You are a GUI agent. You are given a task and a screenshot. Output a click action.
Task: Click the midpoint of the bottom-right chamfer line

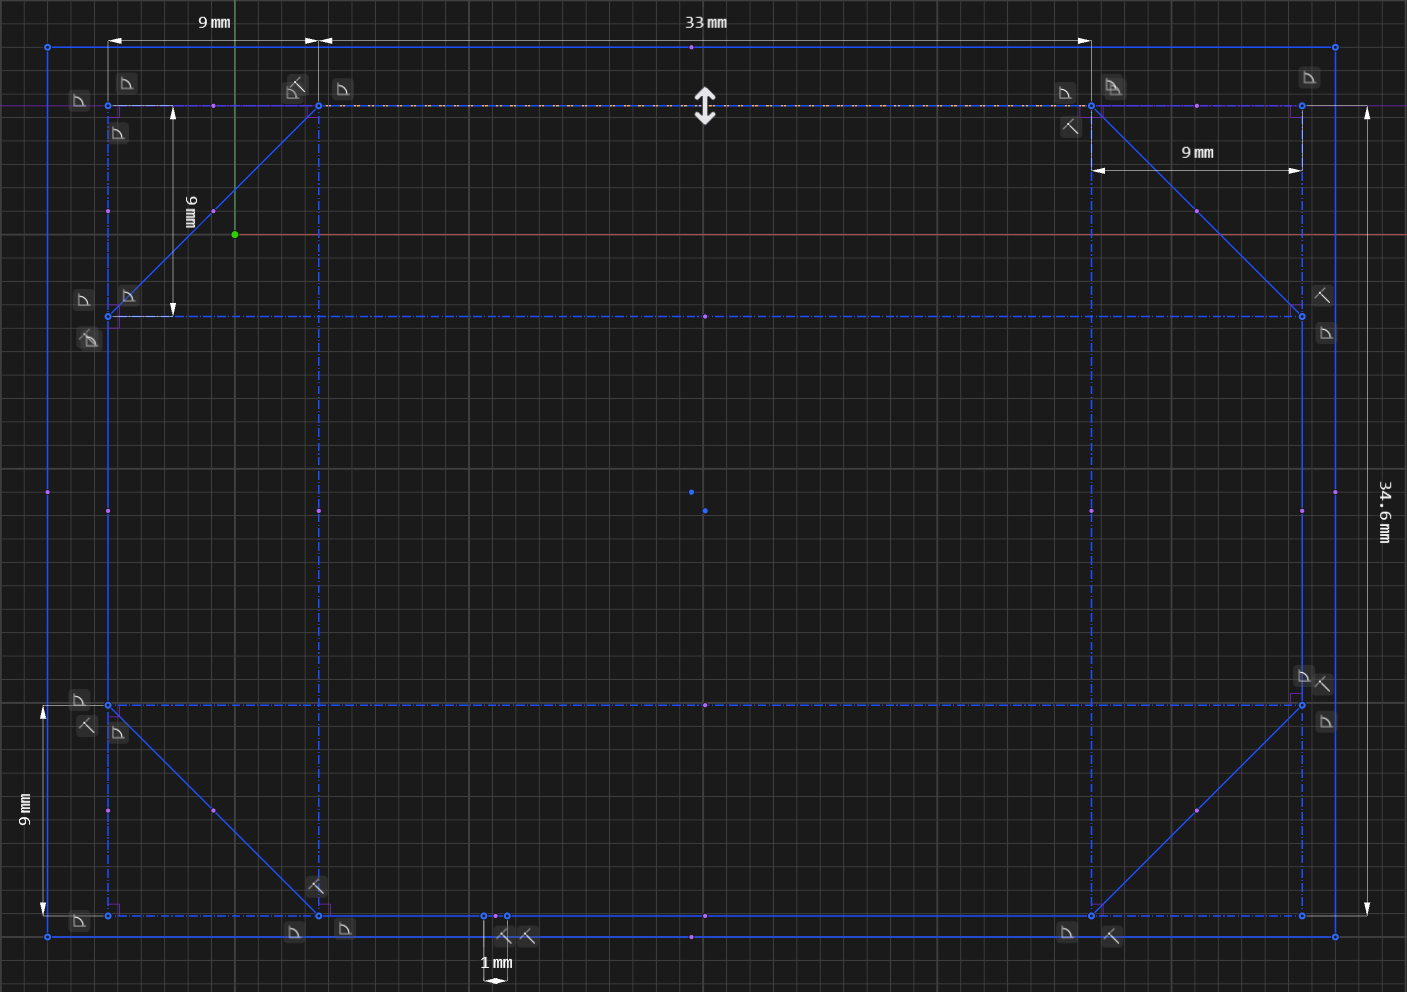(1197, 811)
